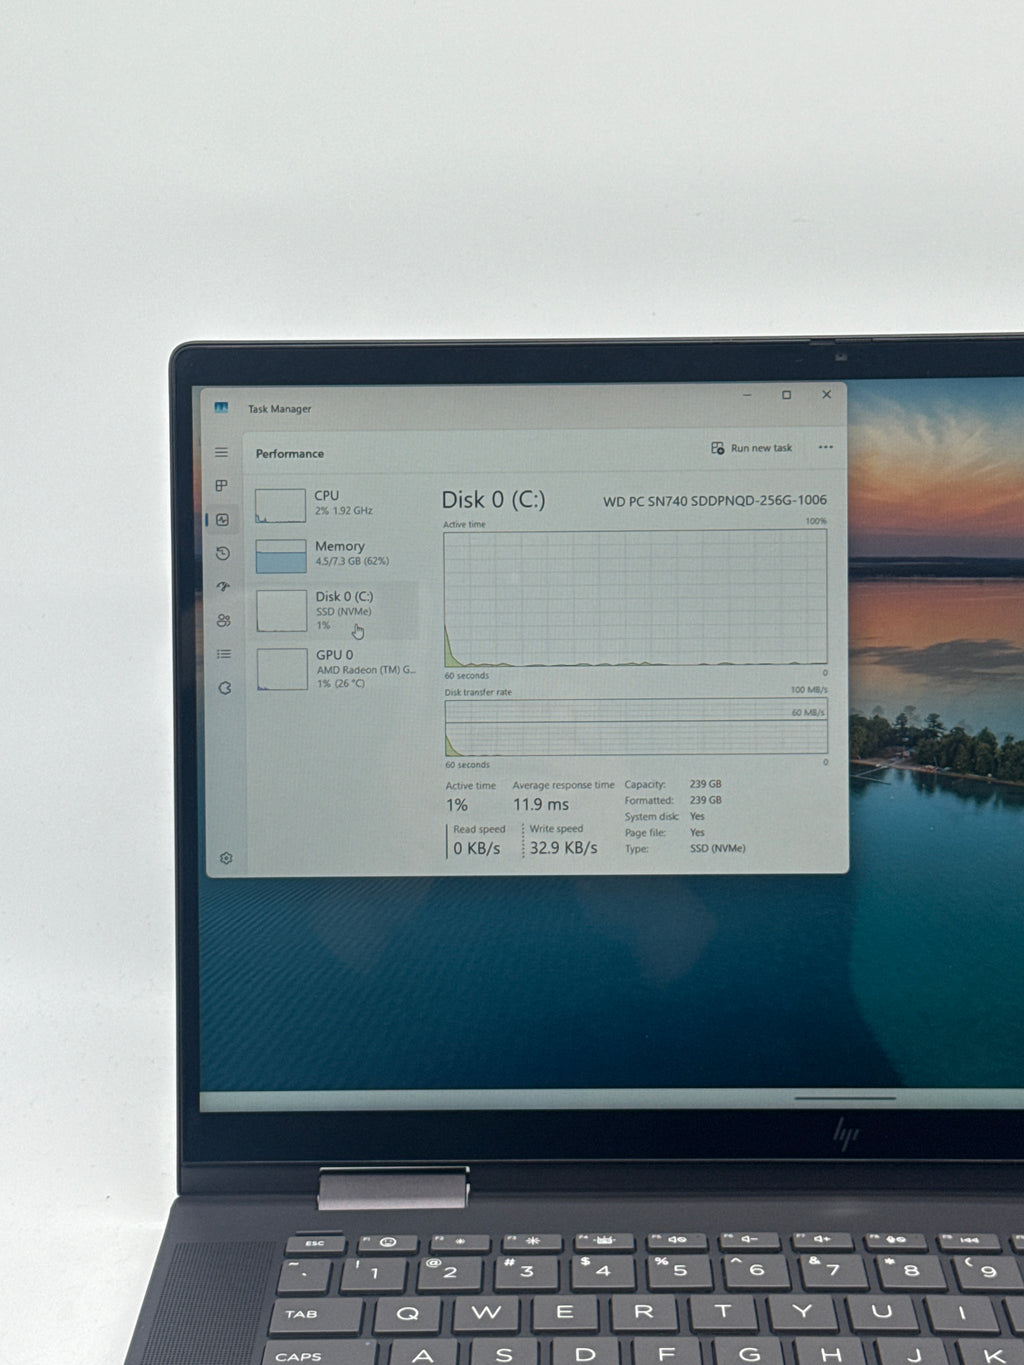Select the Performance page icon

(x=222, y=520)
